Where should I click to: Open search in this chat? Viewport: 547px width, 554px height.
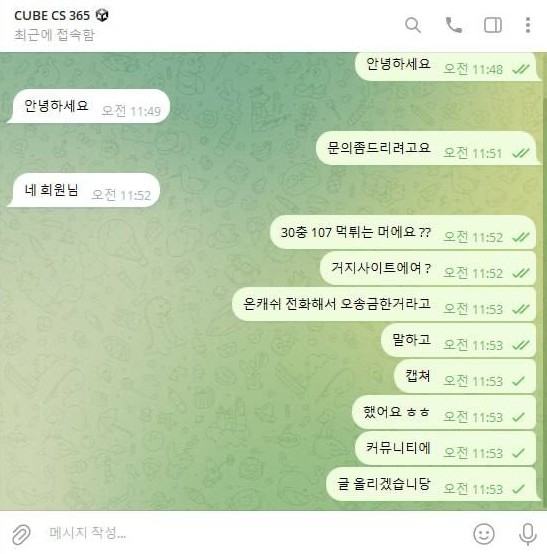click(x=413, y=25)
